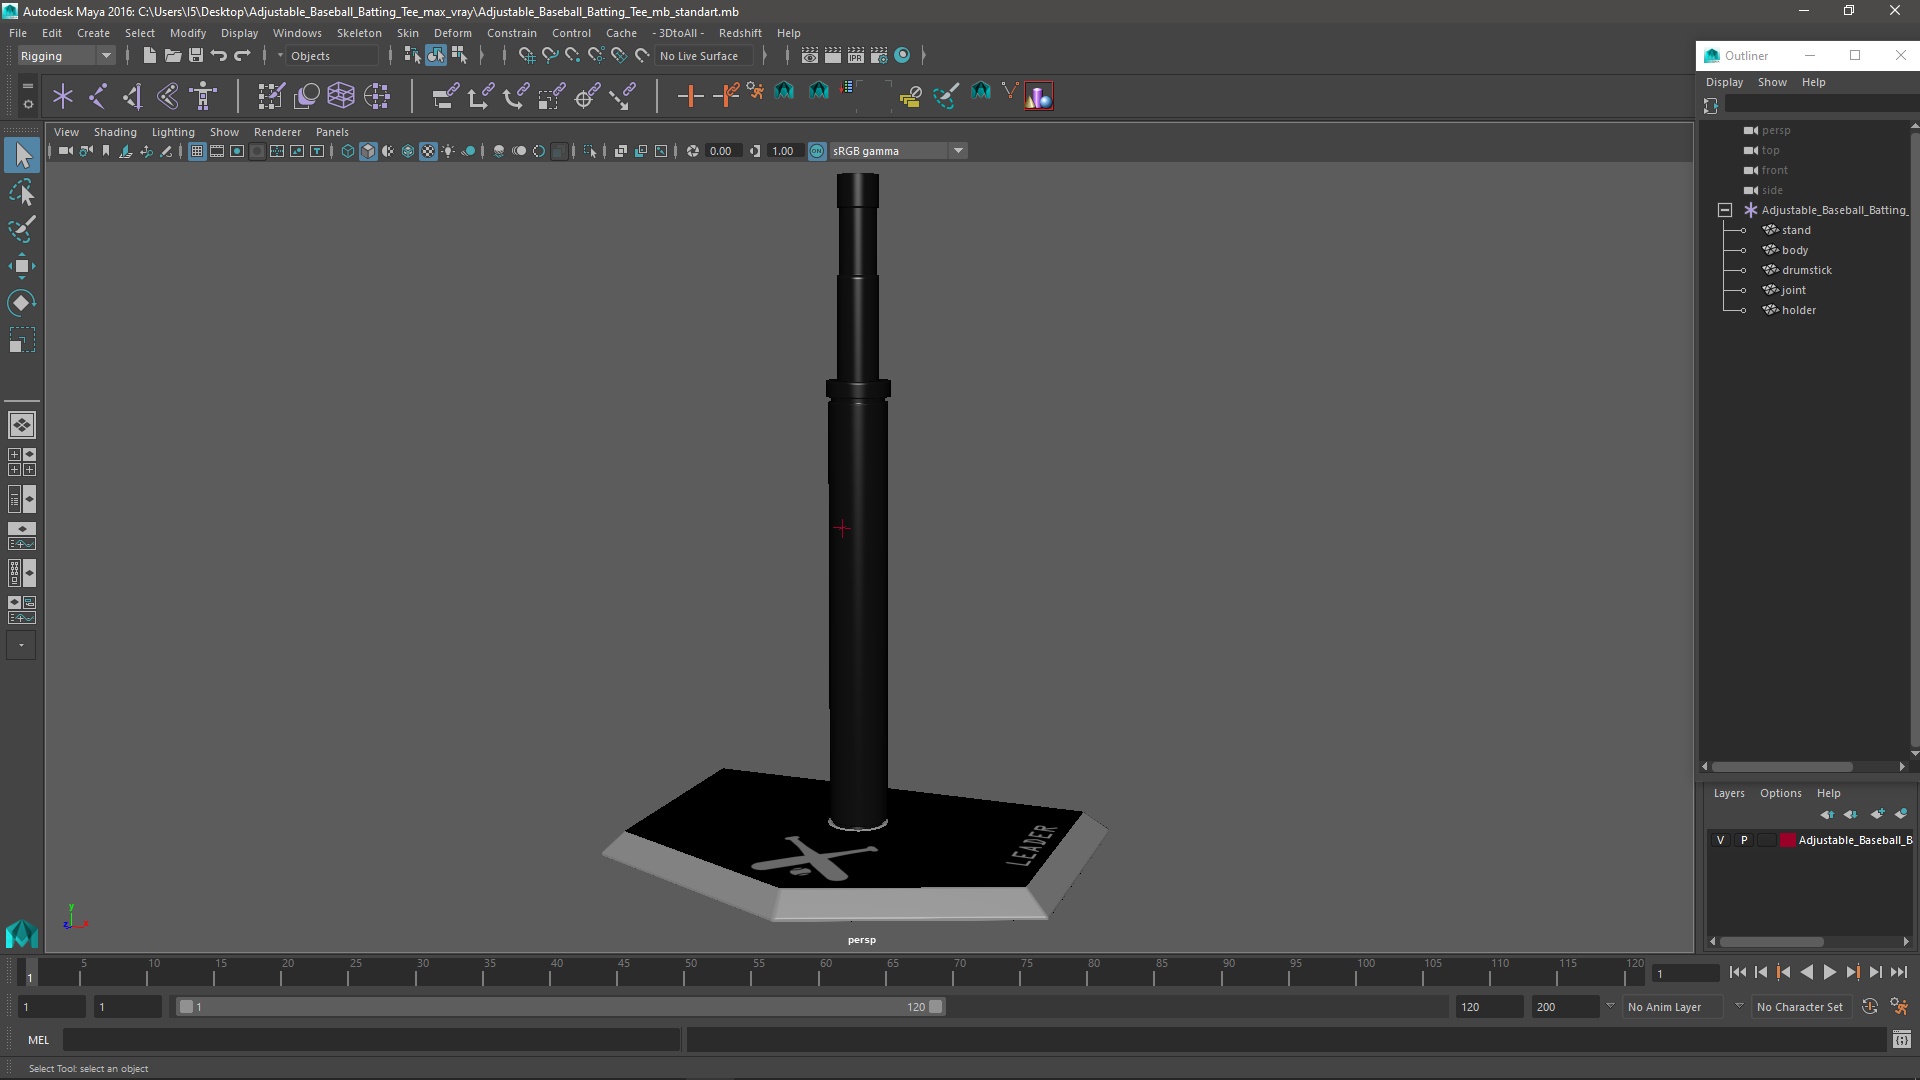Open the Skeleton menu
Viewport: 1920px width, 1080px height.
358,33
